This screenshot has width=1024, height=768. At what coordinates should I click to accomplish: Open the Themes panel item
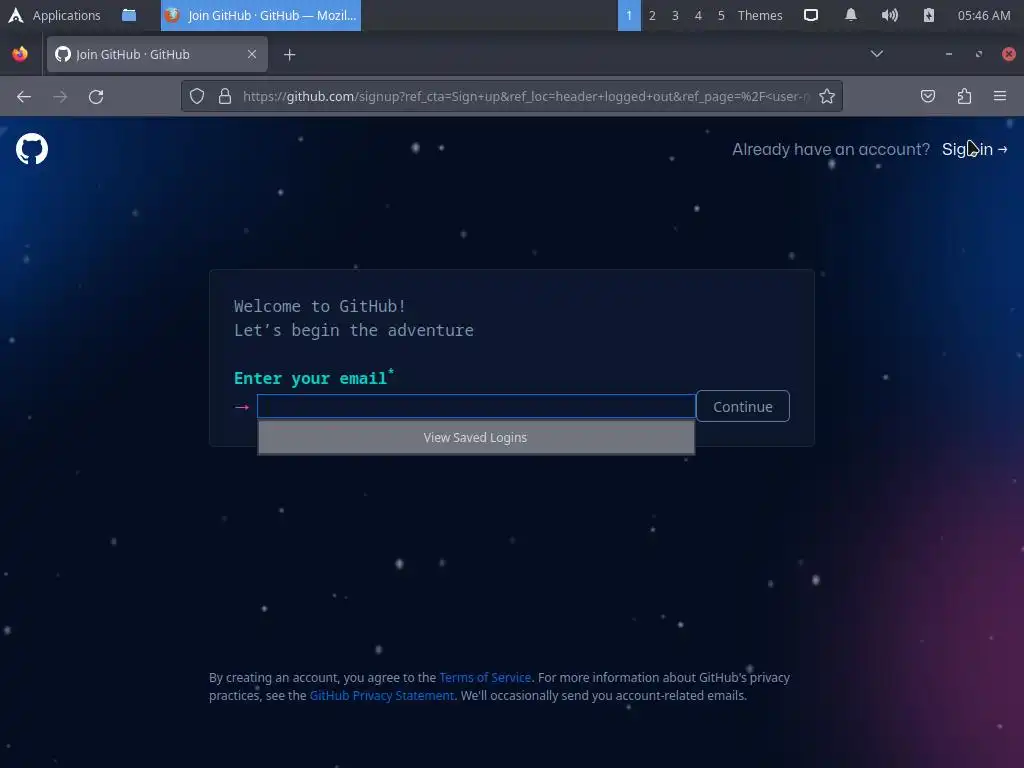coord(760,15)
